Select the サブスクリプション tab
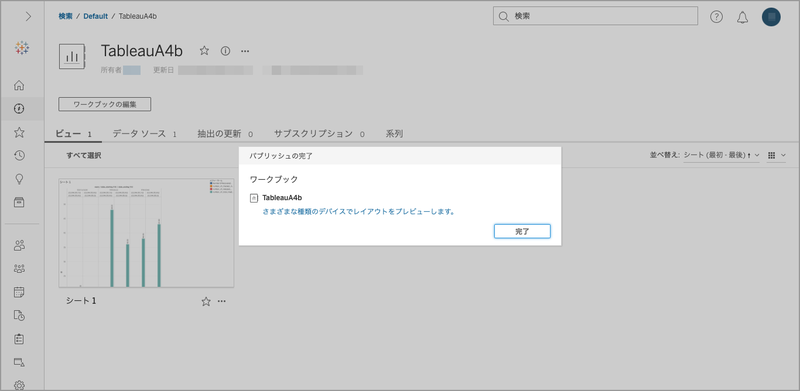Image resolution: width=800 pixels, height=391 pixels. coord(319,134)
